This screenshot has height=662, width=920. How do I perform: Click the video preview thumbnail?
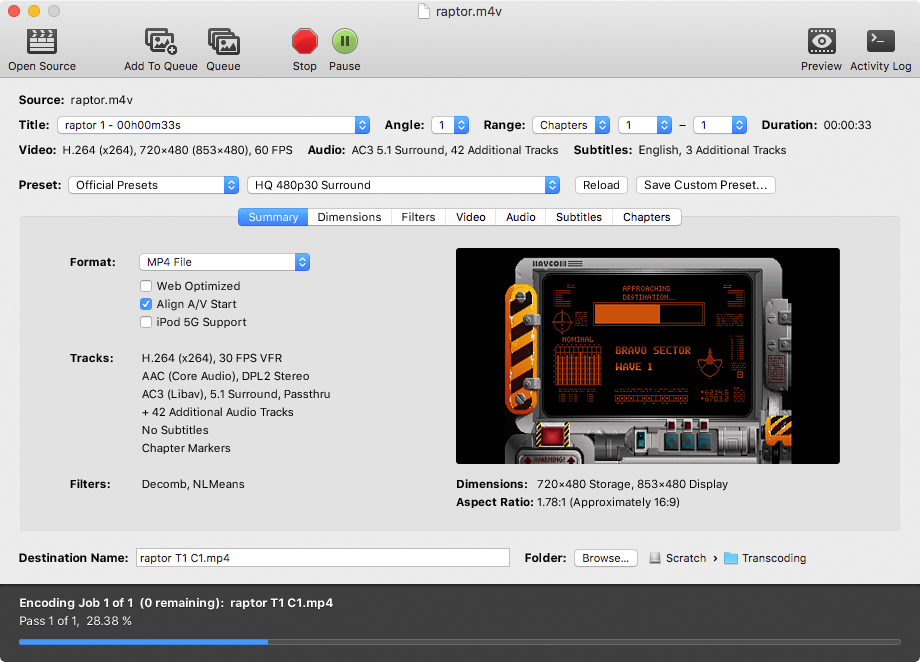pos(648,356)
